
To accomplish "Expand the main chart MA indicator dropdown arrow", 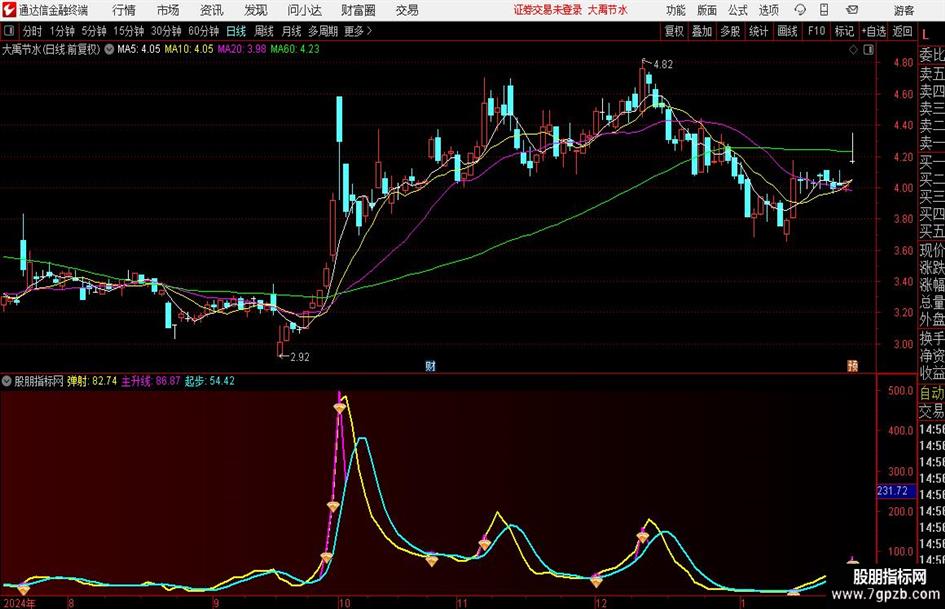I will [x=109, y=49].
